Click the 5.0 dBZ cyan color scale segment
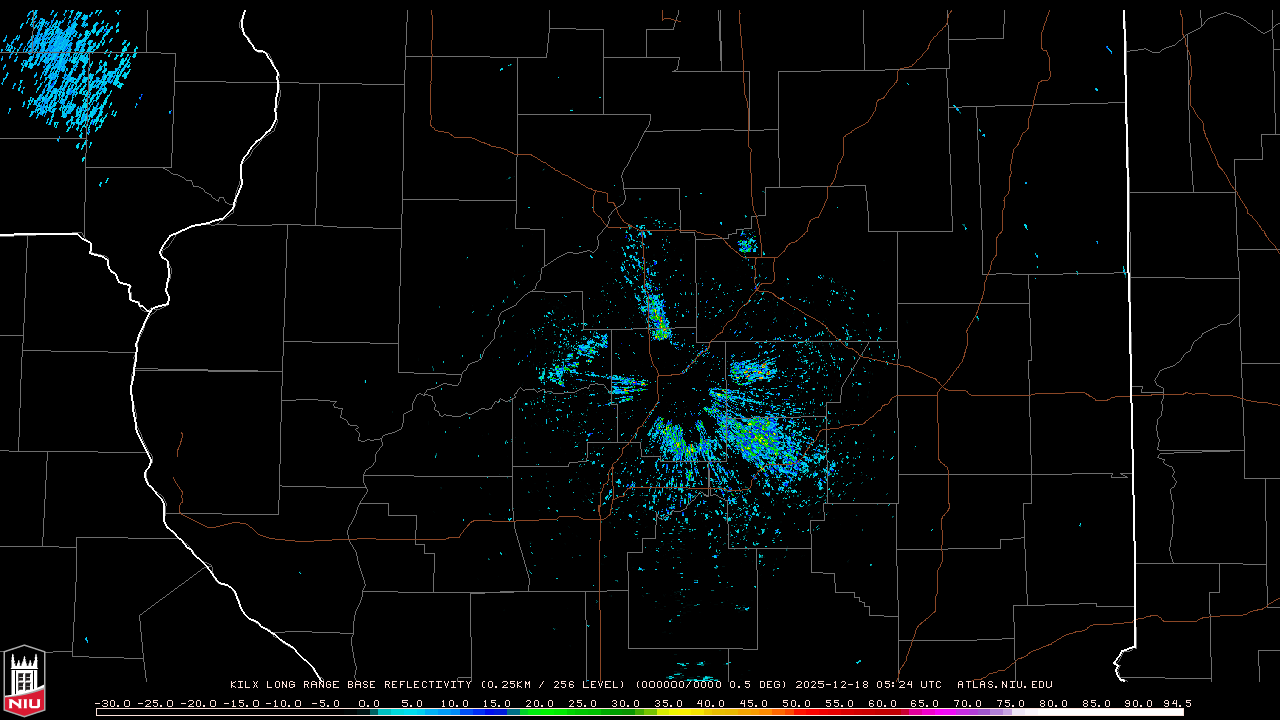The width and height of the screenshot is (1280, 720). click(x=412, y=712)
